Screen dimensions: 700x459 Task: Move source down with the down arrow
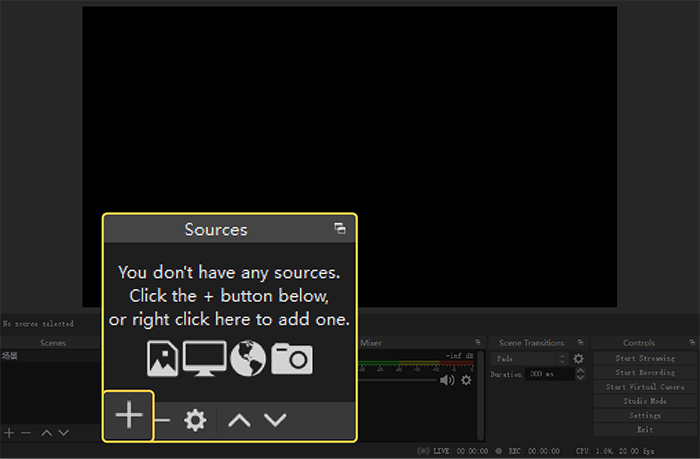275,420
